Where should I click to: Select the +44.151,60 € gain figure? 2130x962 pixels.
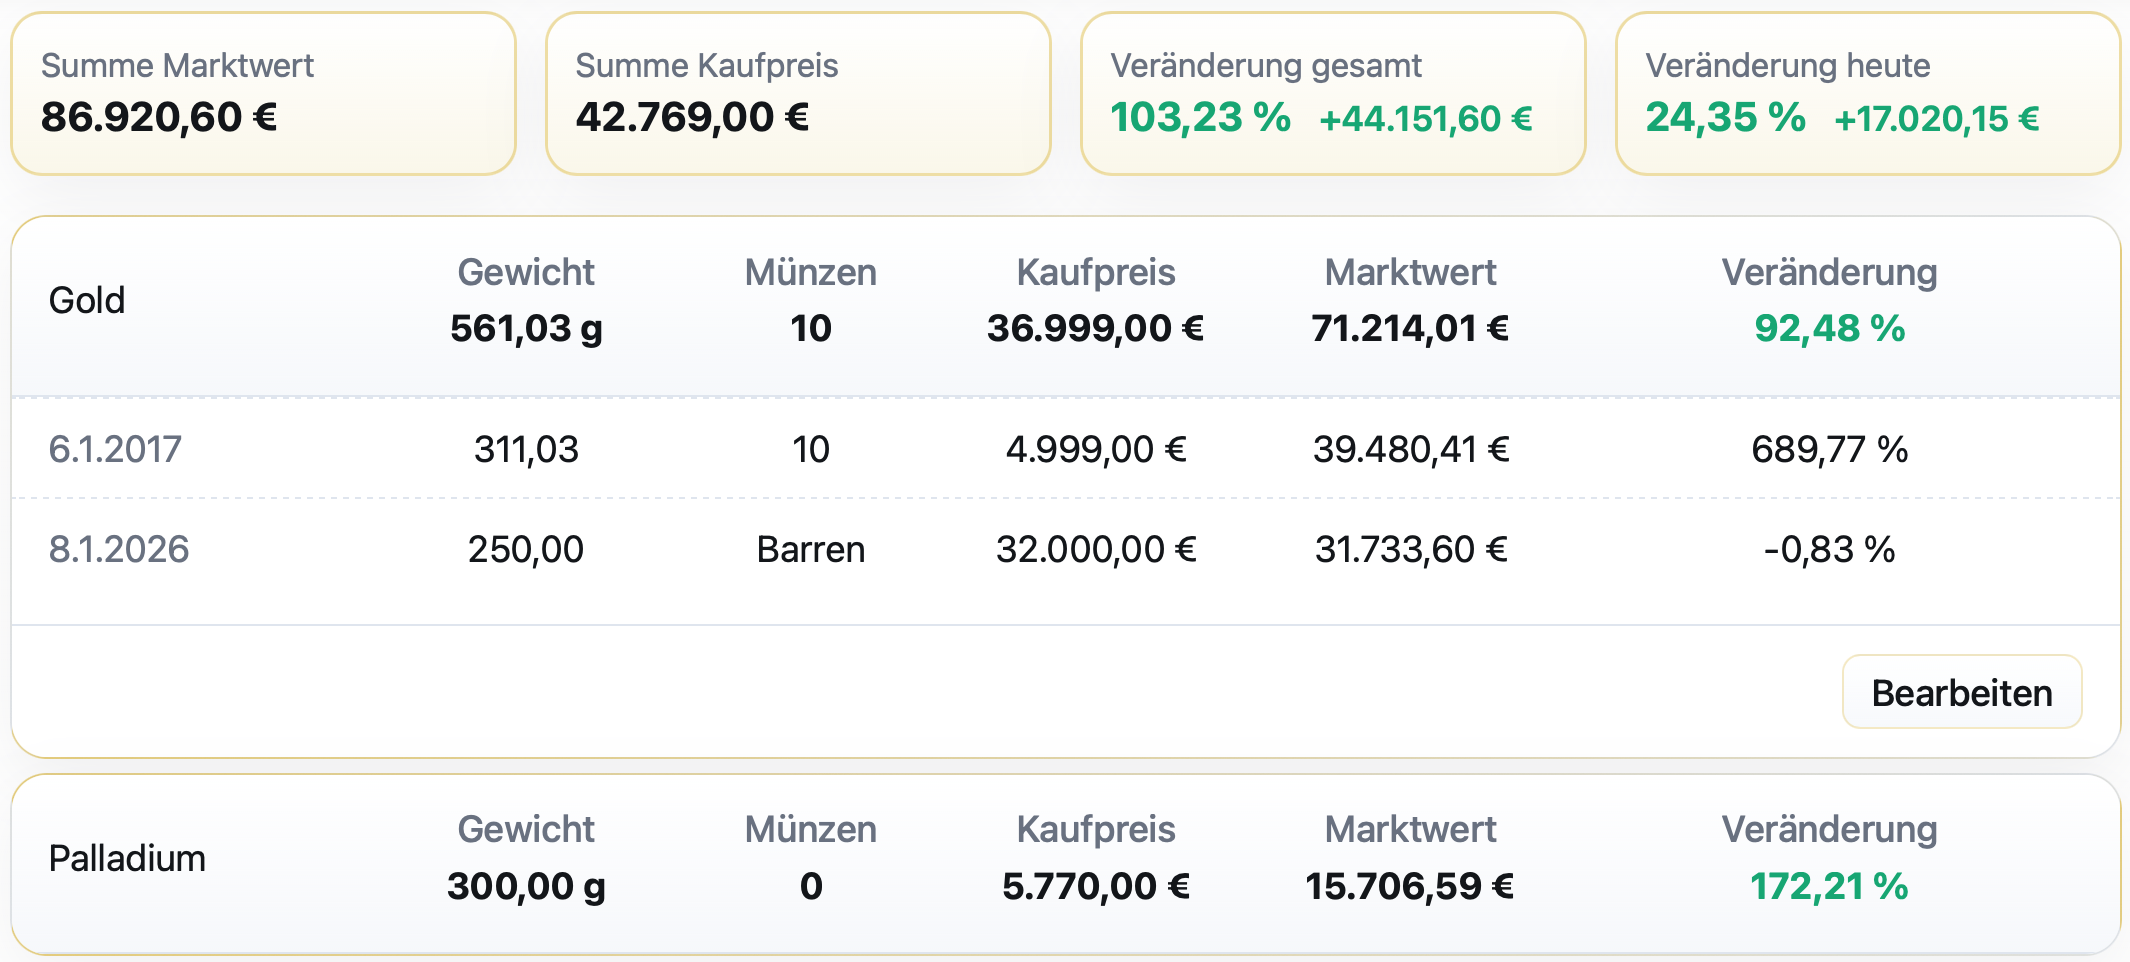(x=1428, y=119)
